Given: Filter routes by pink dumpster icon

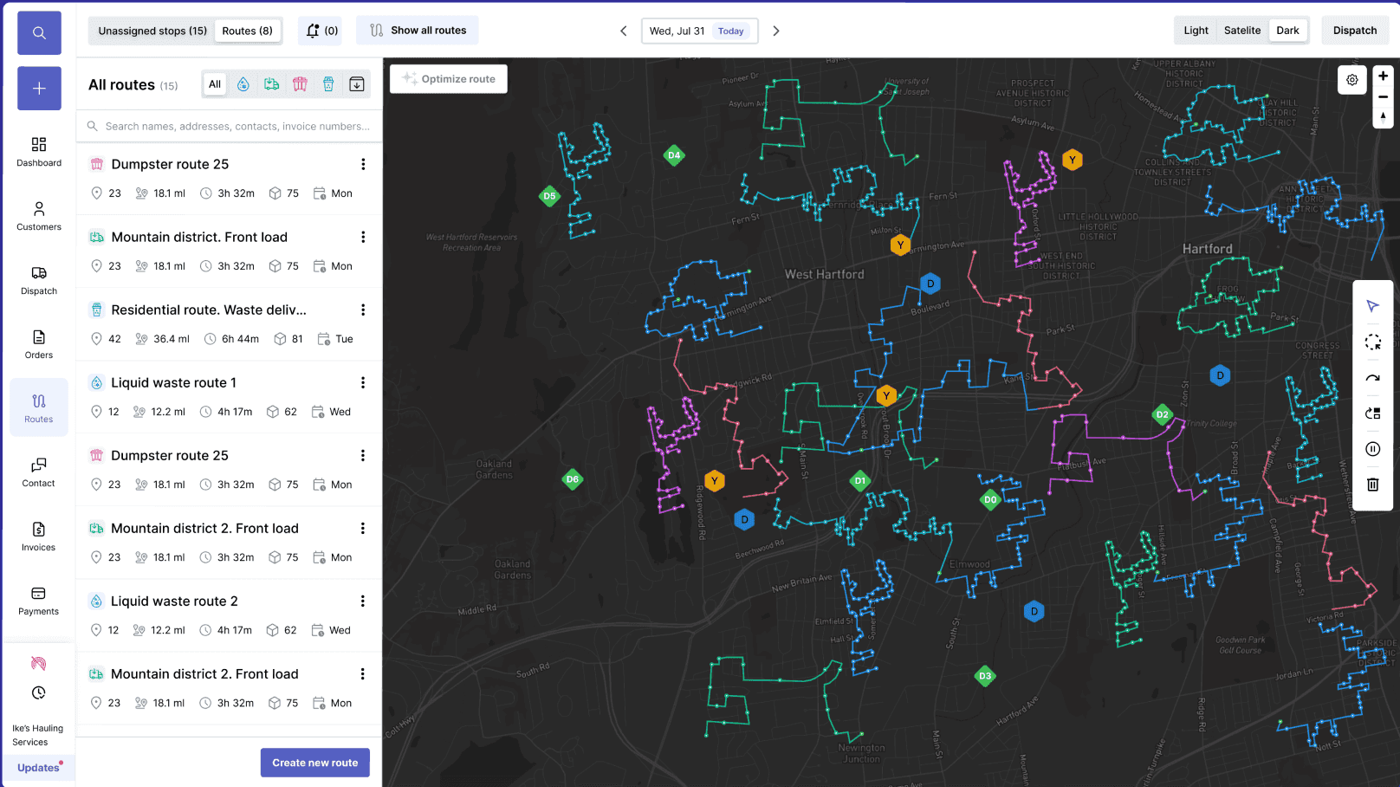Looking at the screenshot, I should pyautogui.click(x=300, y=85).
